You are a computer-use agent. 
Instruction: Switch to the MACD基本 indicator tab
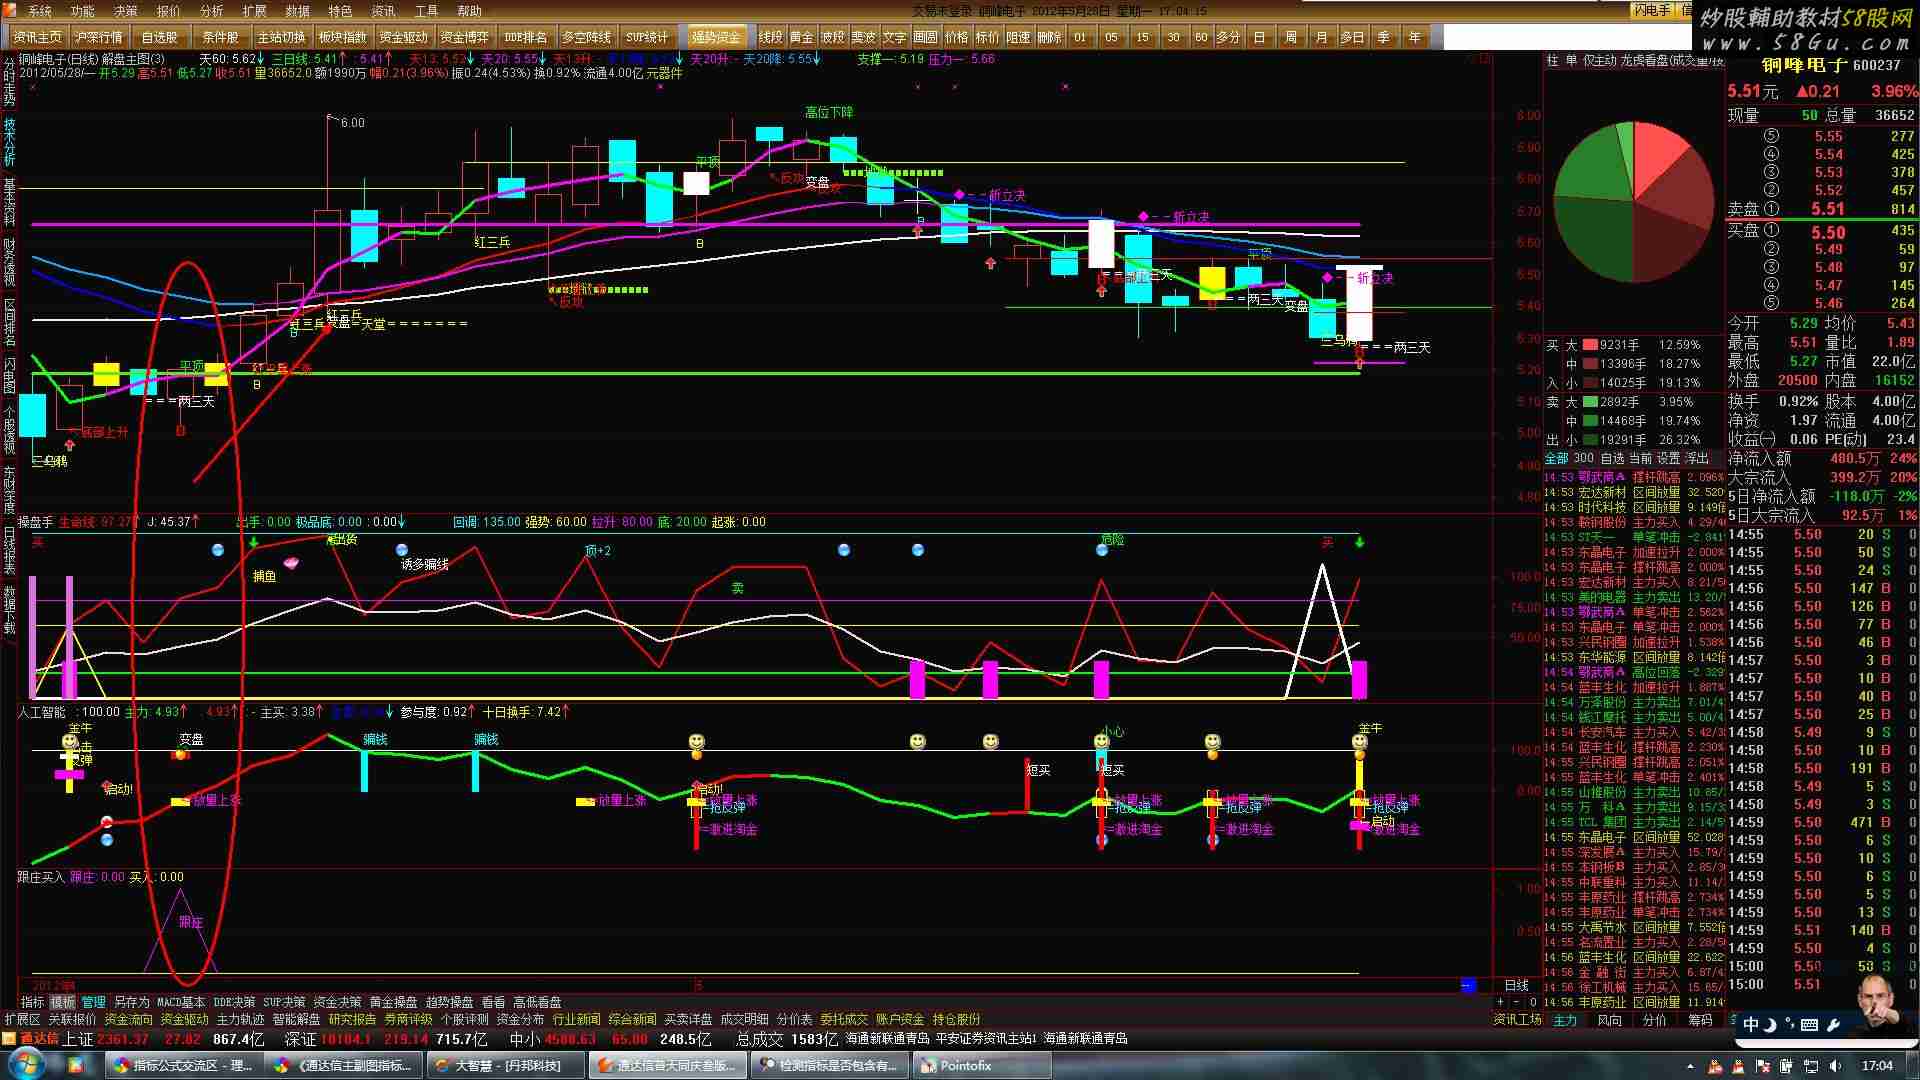(x=180, y=1002)
